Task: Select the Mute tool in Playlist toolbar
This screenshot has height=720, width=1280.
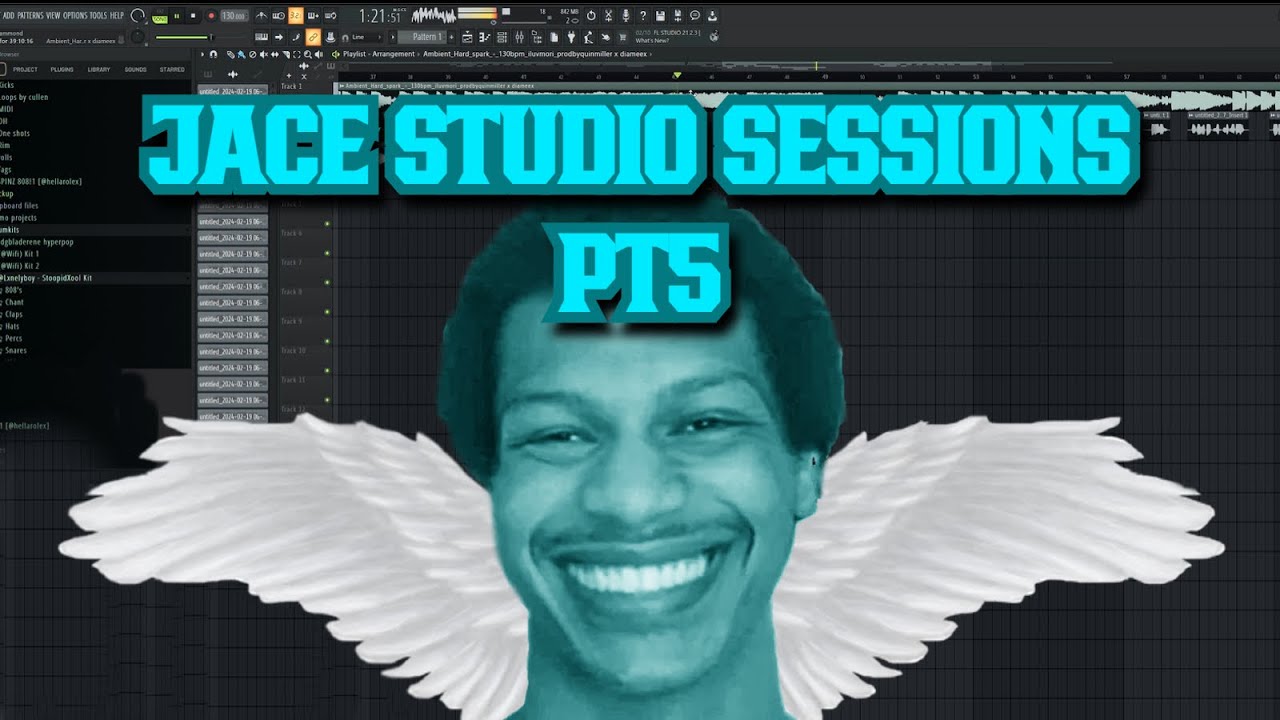Action: pos(264,54)
